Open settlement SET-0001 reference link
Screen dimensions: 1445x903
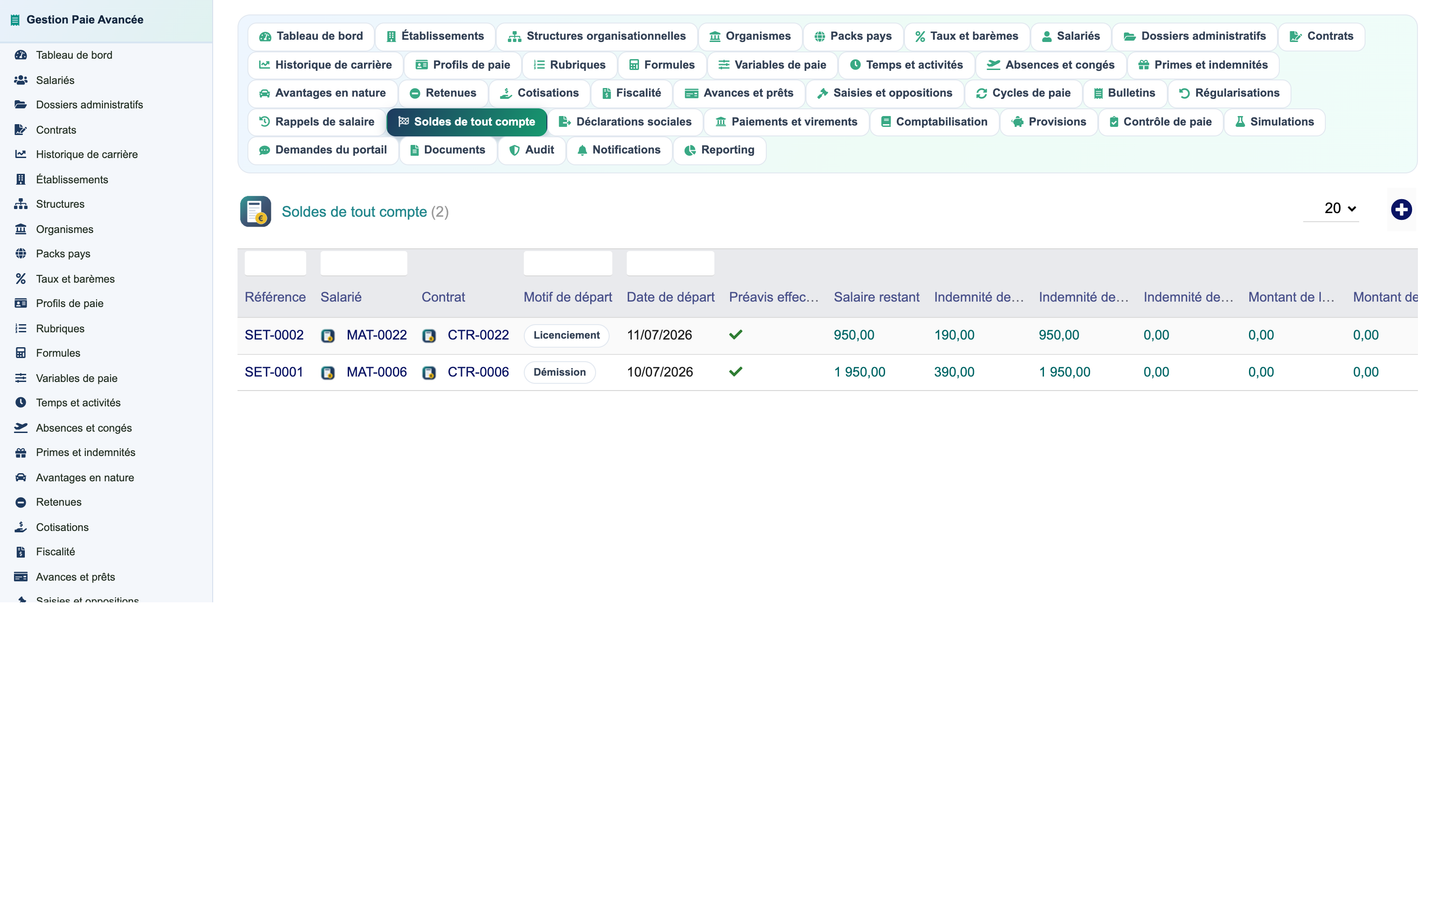pyautogui.click(x=274, y=372)
